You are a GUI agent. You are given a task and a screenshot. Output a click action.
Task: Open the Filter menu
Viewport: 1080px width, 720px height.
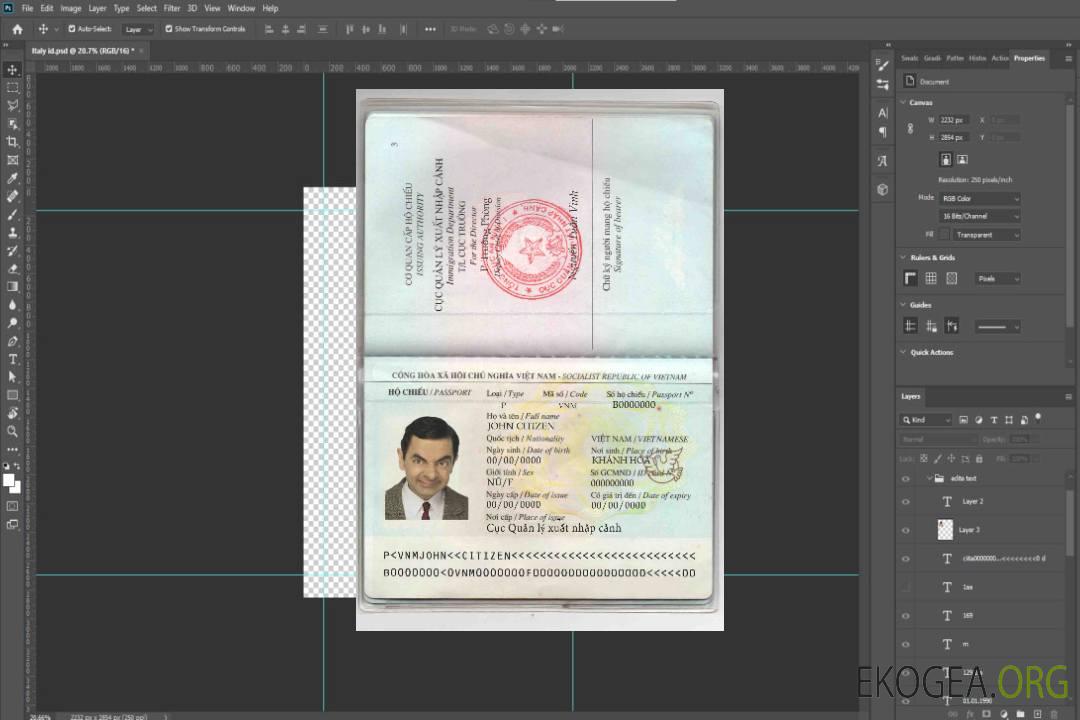coord(172,8)
